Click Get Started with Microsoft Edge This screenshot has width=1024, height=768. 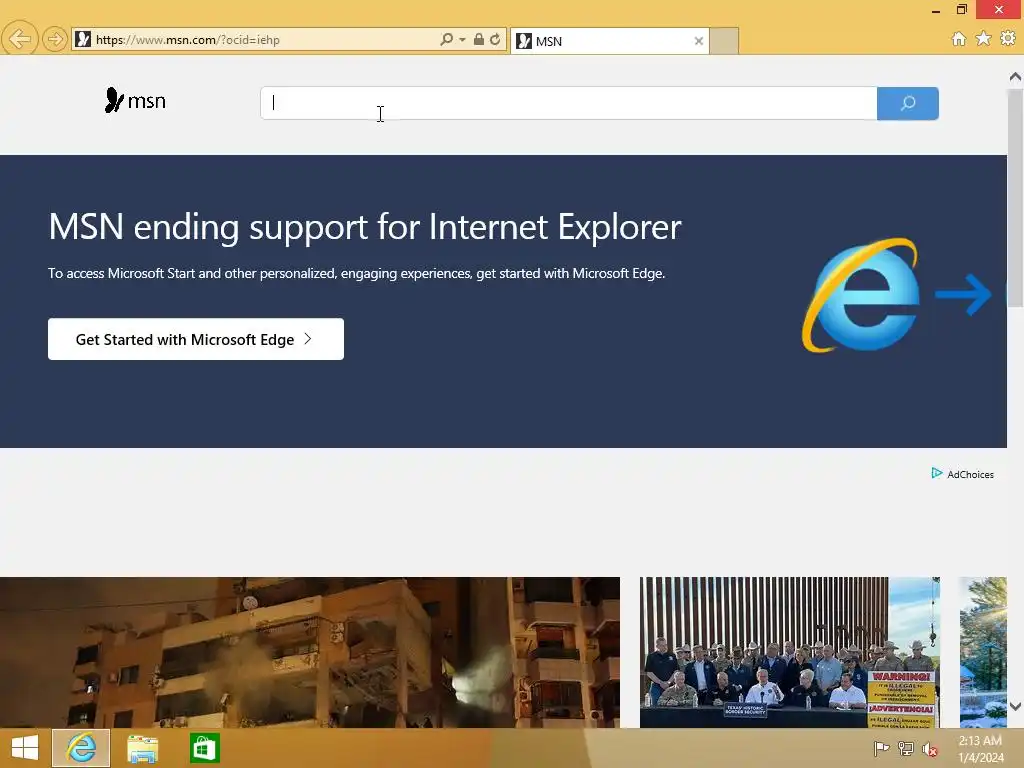click(196, 339)
